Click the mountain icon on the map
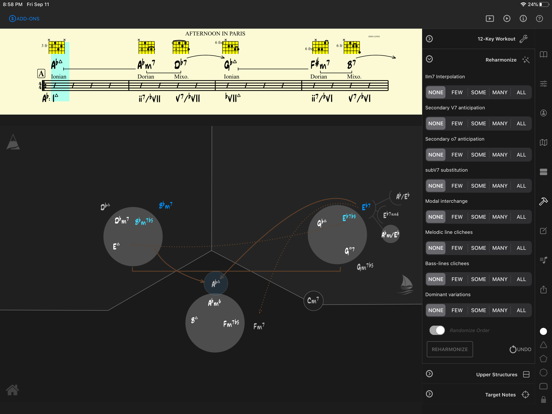The width and height of the screenshot is (552, 414). pos(13,142)
